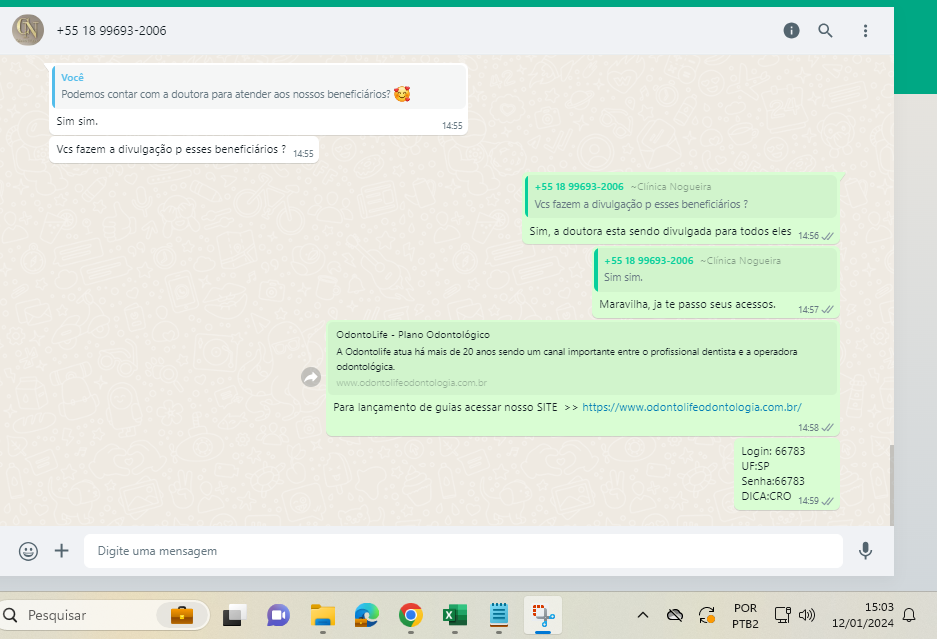Click the OdontoLife link preview card
937x639 pixels.
tap(582, 358)
